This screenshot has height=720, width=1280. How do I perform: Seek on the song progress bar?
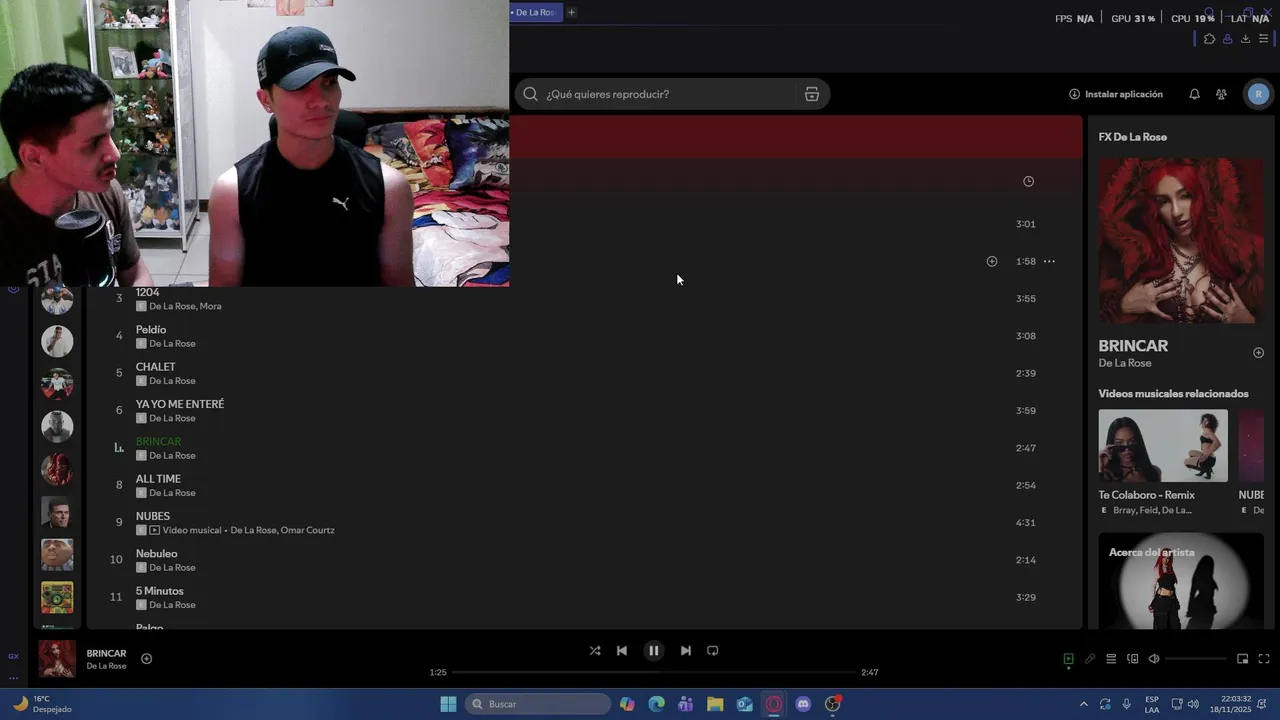click(654, 672)
